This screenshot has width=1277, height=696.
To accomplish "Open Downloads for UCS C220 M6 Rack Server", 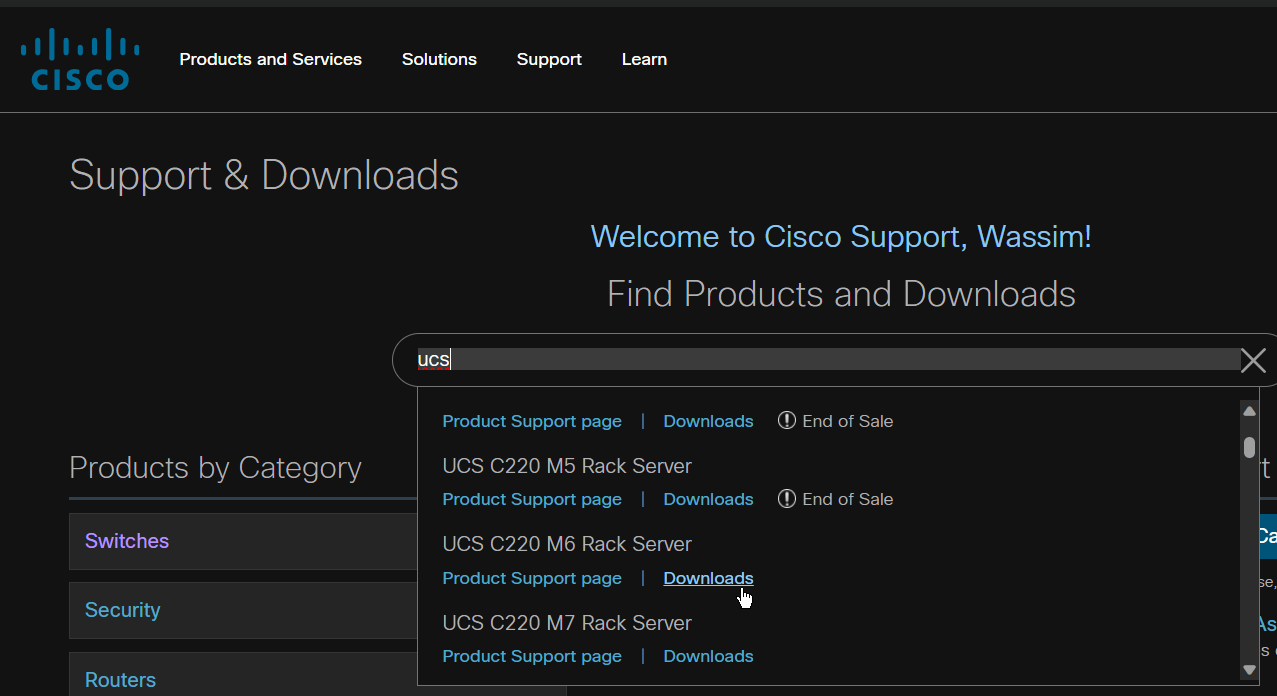I will pyautogui.click(x=708, y=578).
